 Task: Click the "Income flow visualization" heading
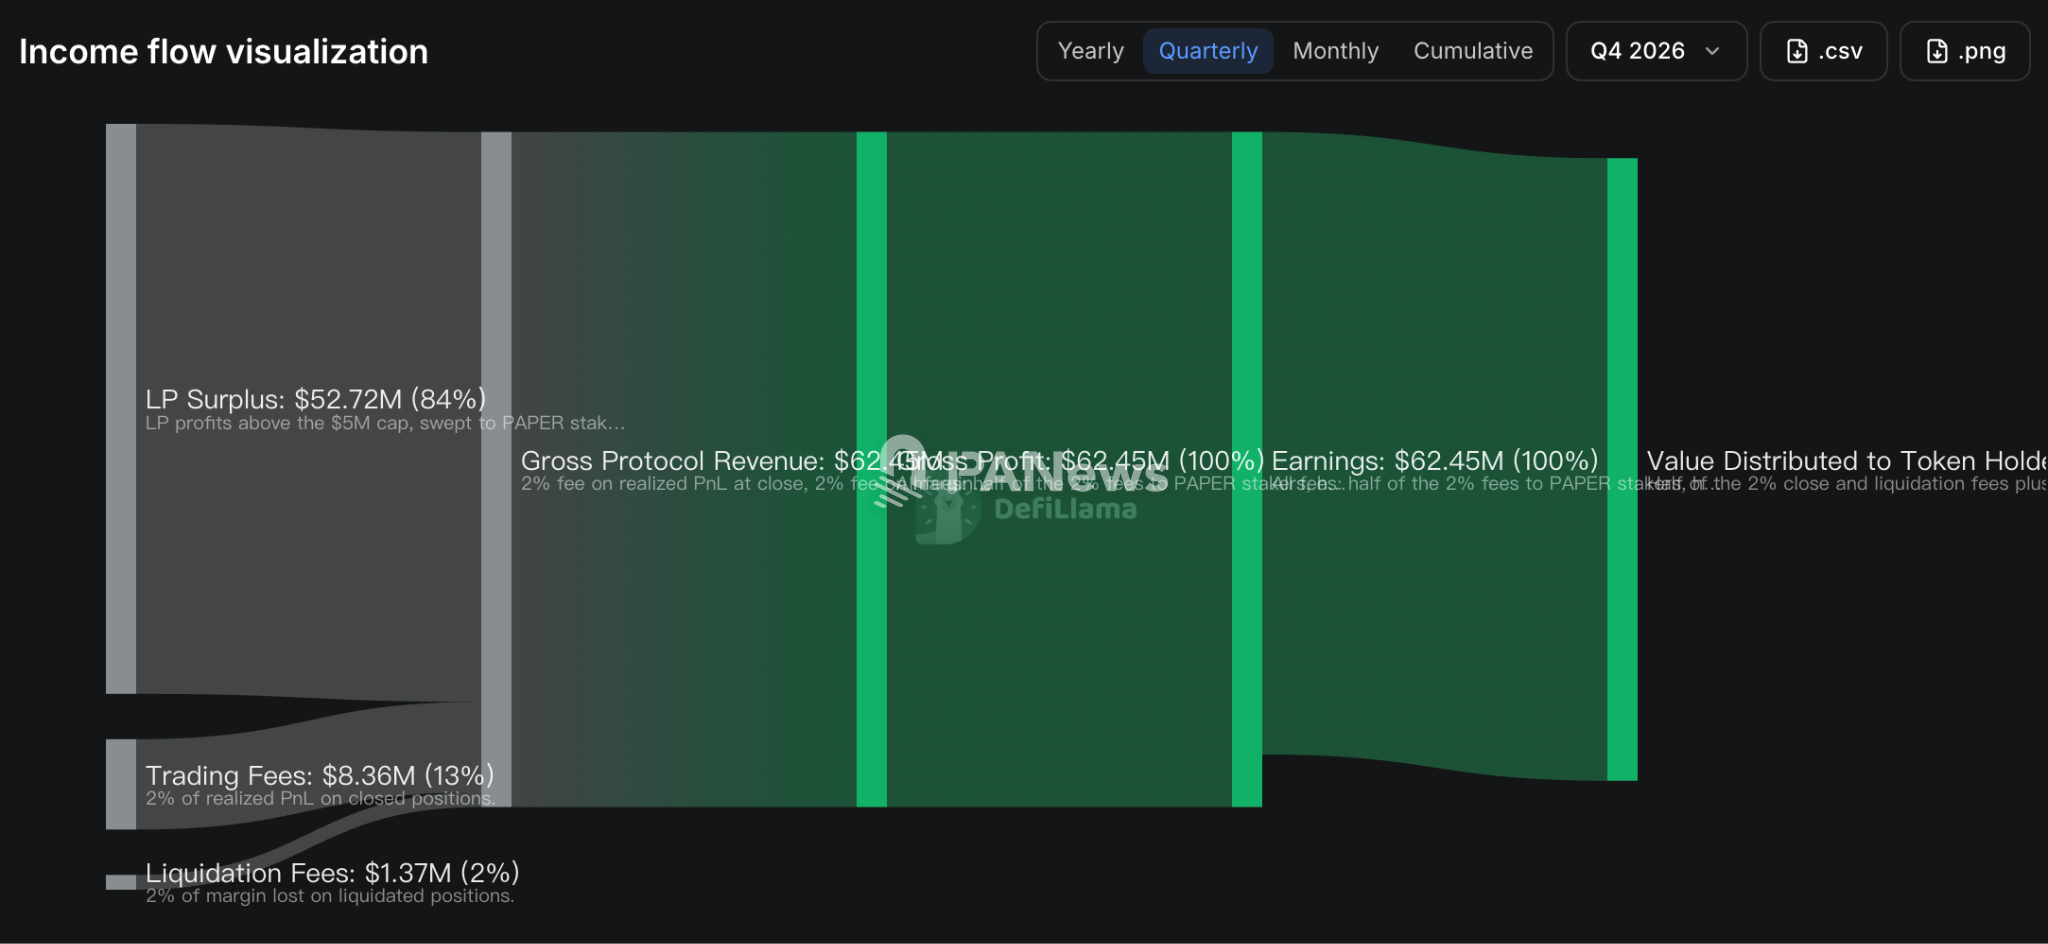(x=223, y=51)
